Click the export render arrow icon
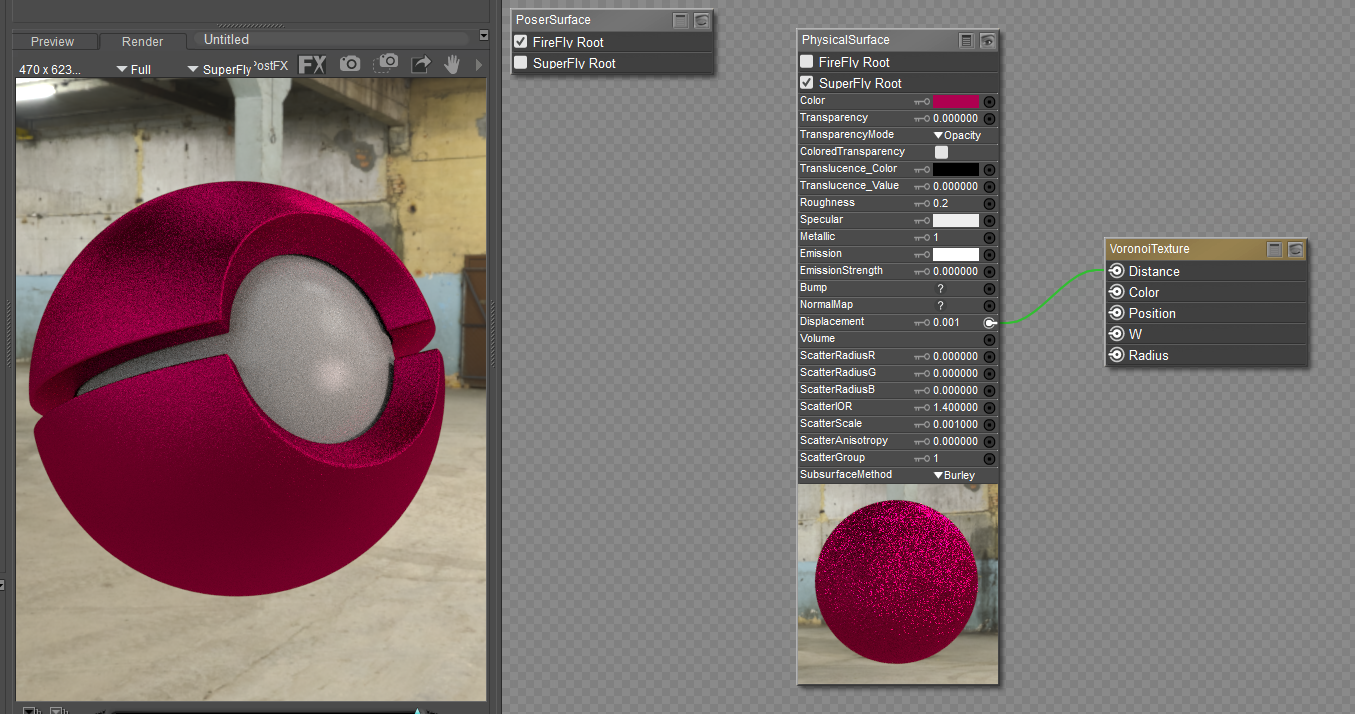This screenshot has width=1355, height=714. tap(421, 65)
